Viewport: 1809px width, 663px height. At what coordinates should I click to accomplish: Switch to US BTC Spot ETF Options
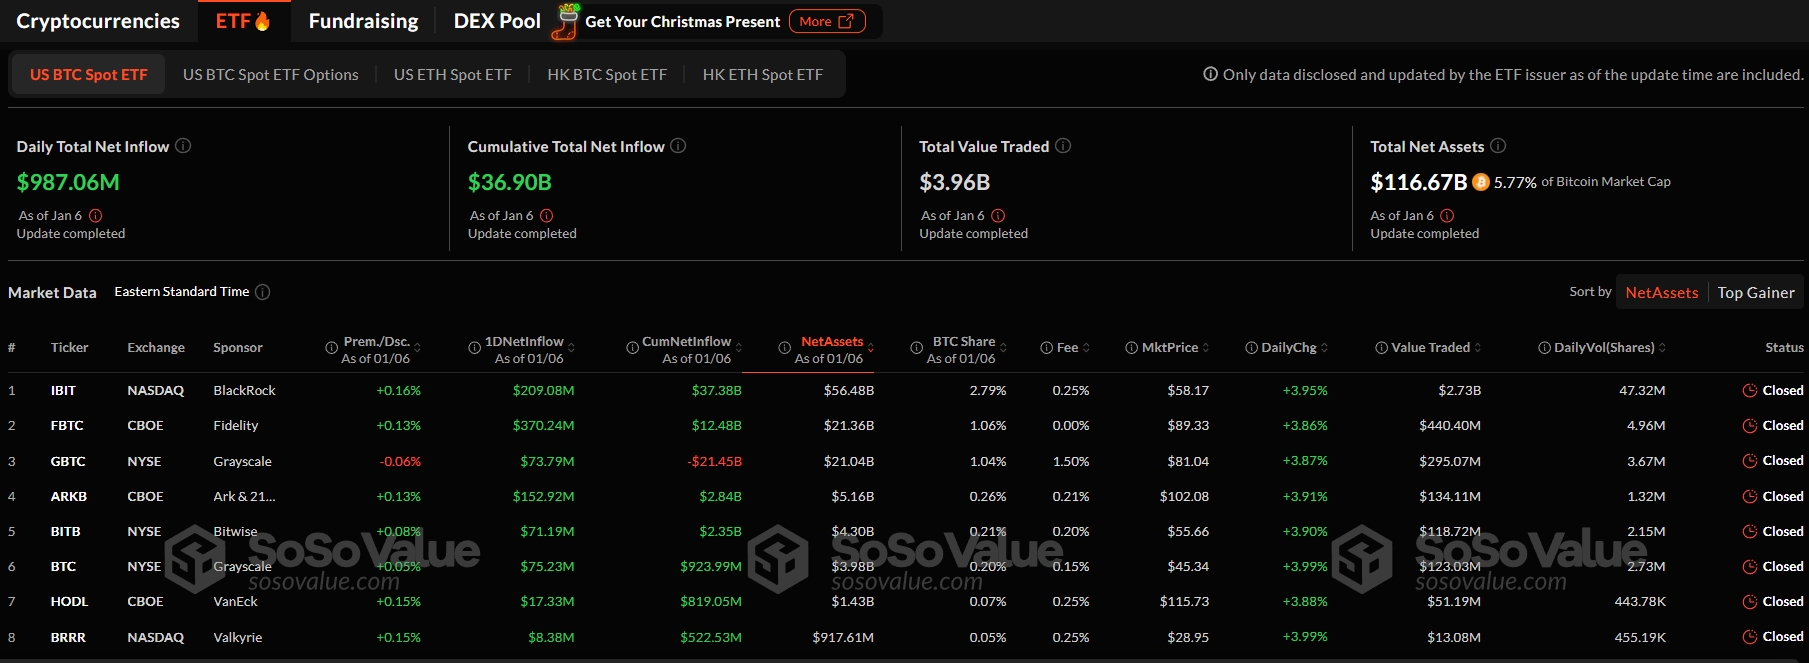[x=270, y=75]
